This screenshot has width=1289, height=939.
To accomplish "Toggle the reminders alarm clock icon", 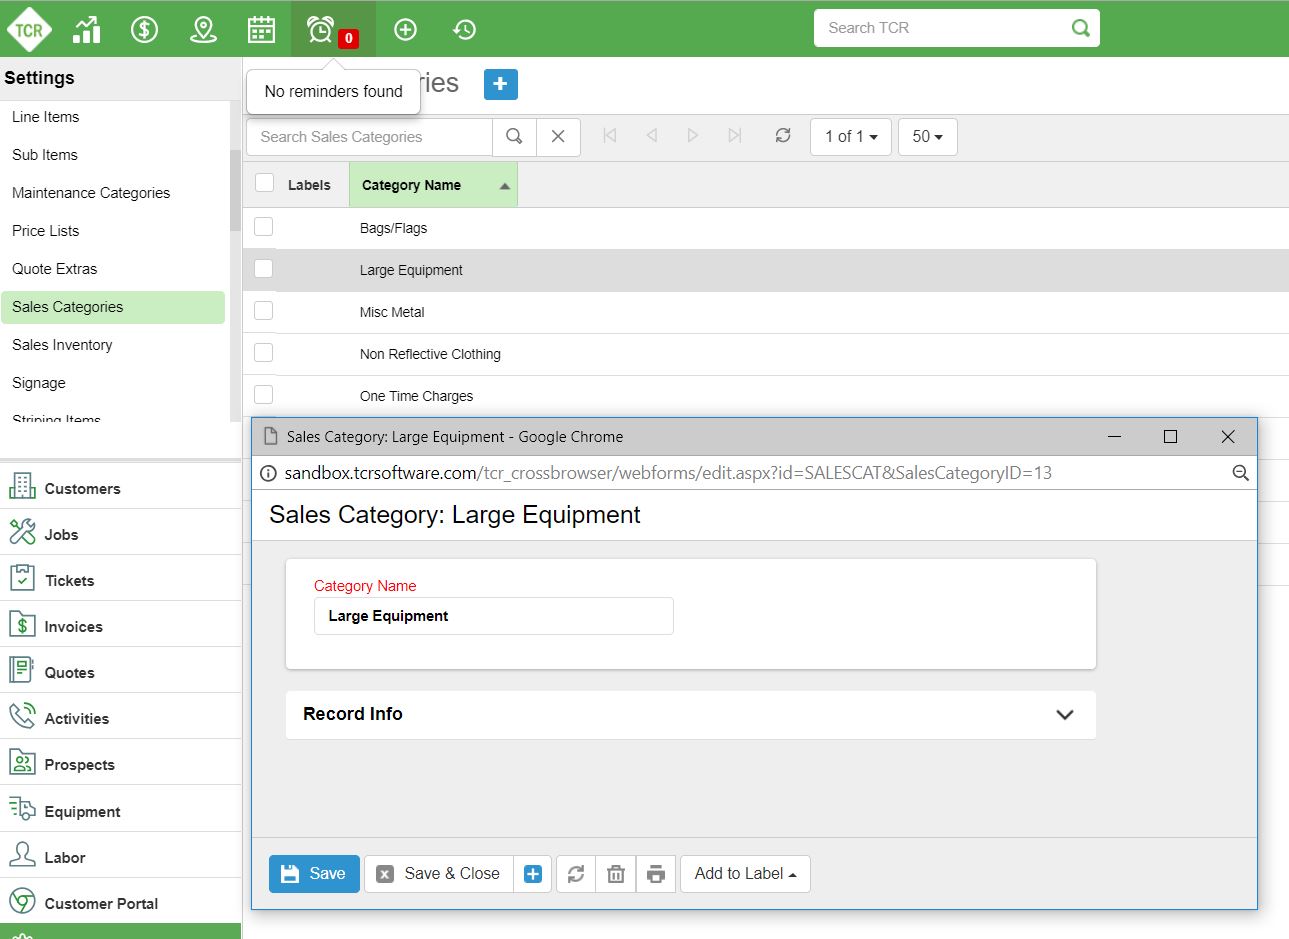I will [x=321, y=30].
